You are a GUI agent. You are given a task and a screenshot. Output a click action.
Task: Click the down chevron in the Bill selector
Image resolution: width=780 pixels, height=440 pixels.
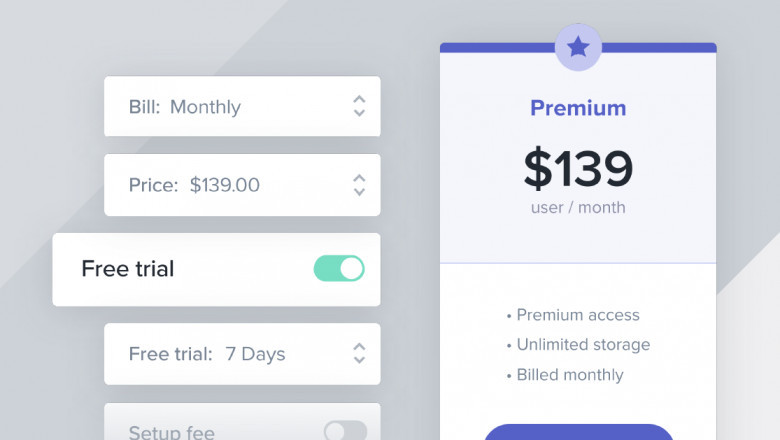[x=359, y=113]
